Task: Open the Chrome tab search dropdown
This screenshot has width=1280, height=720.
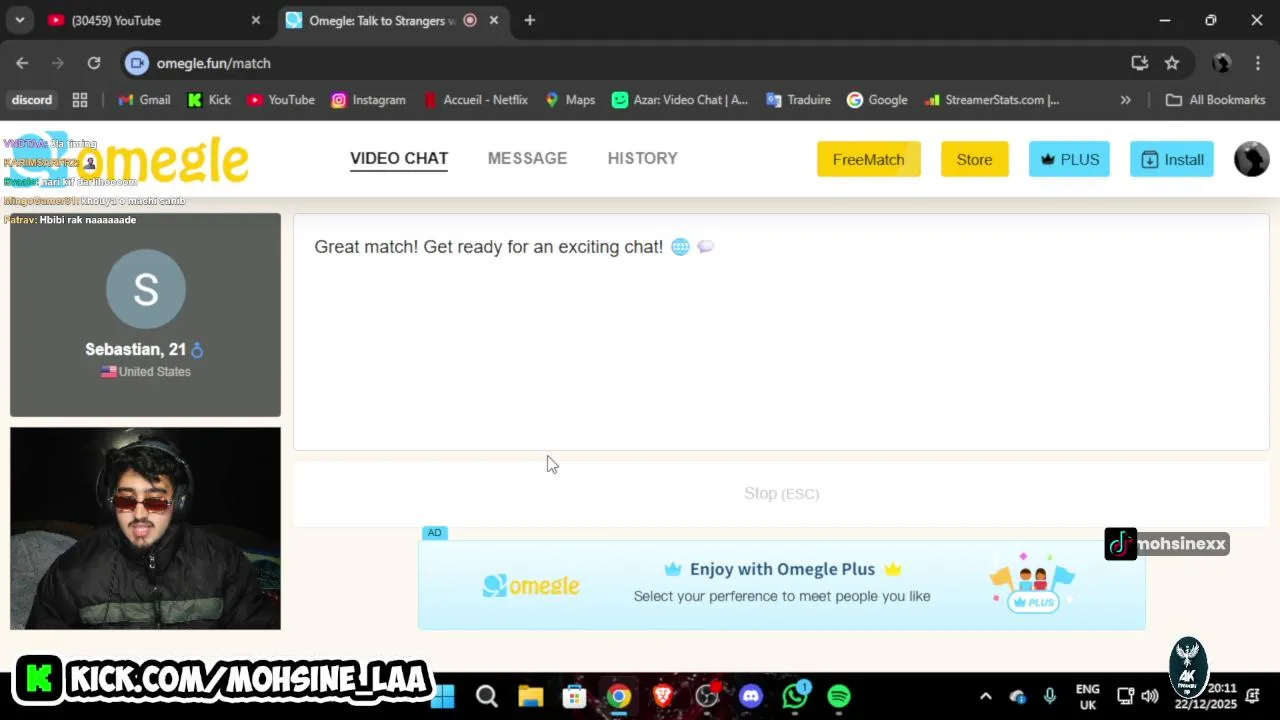Action: pos(19,20)
